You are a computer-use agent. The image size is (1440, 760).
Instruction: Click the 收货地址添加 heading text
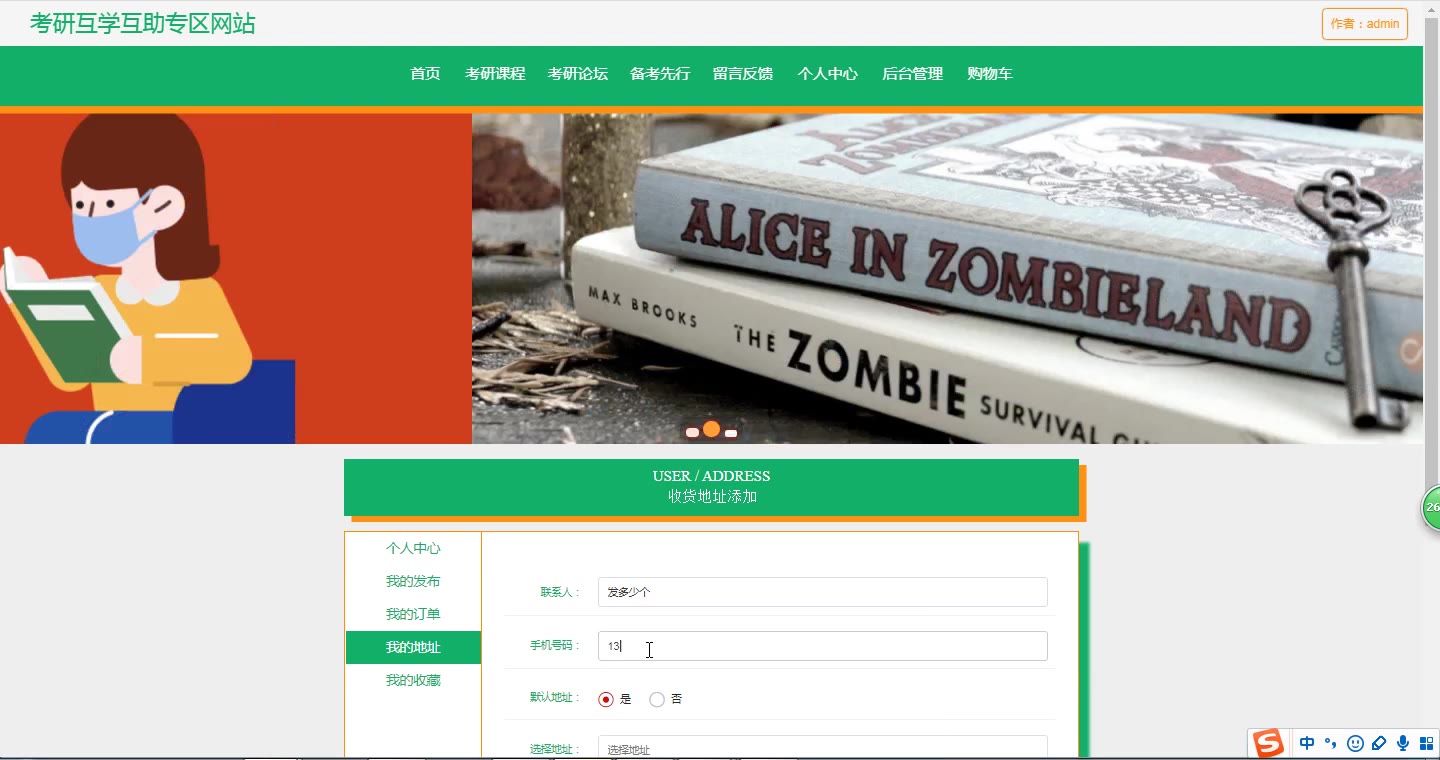pyautogui.click(x=712, y=496)
